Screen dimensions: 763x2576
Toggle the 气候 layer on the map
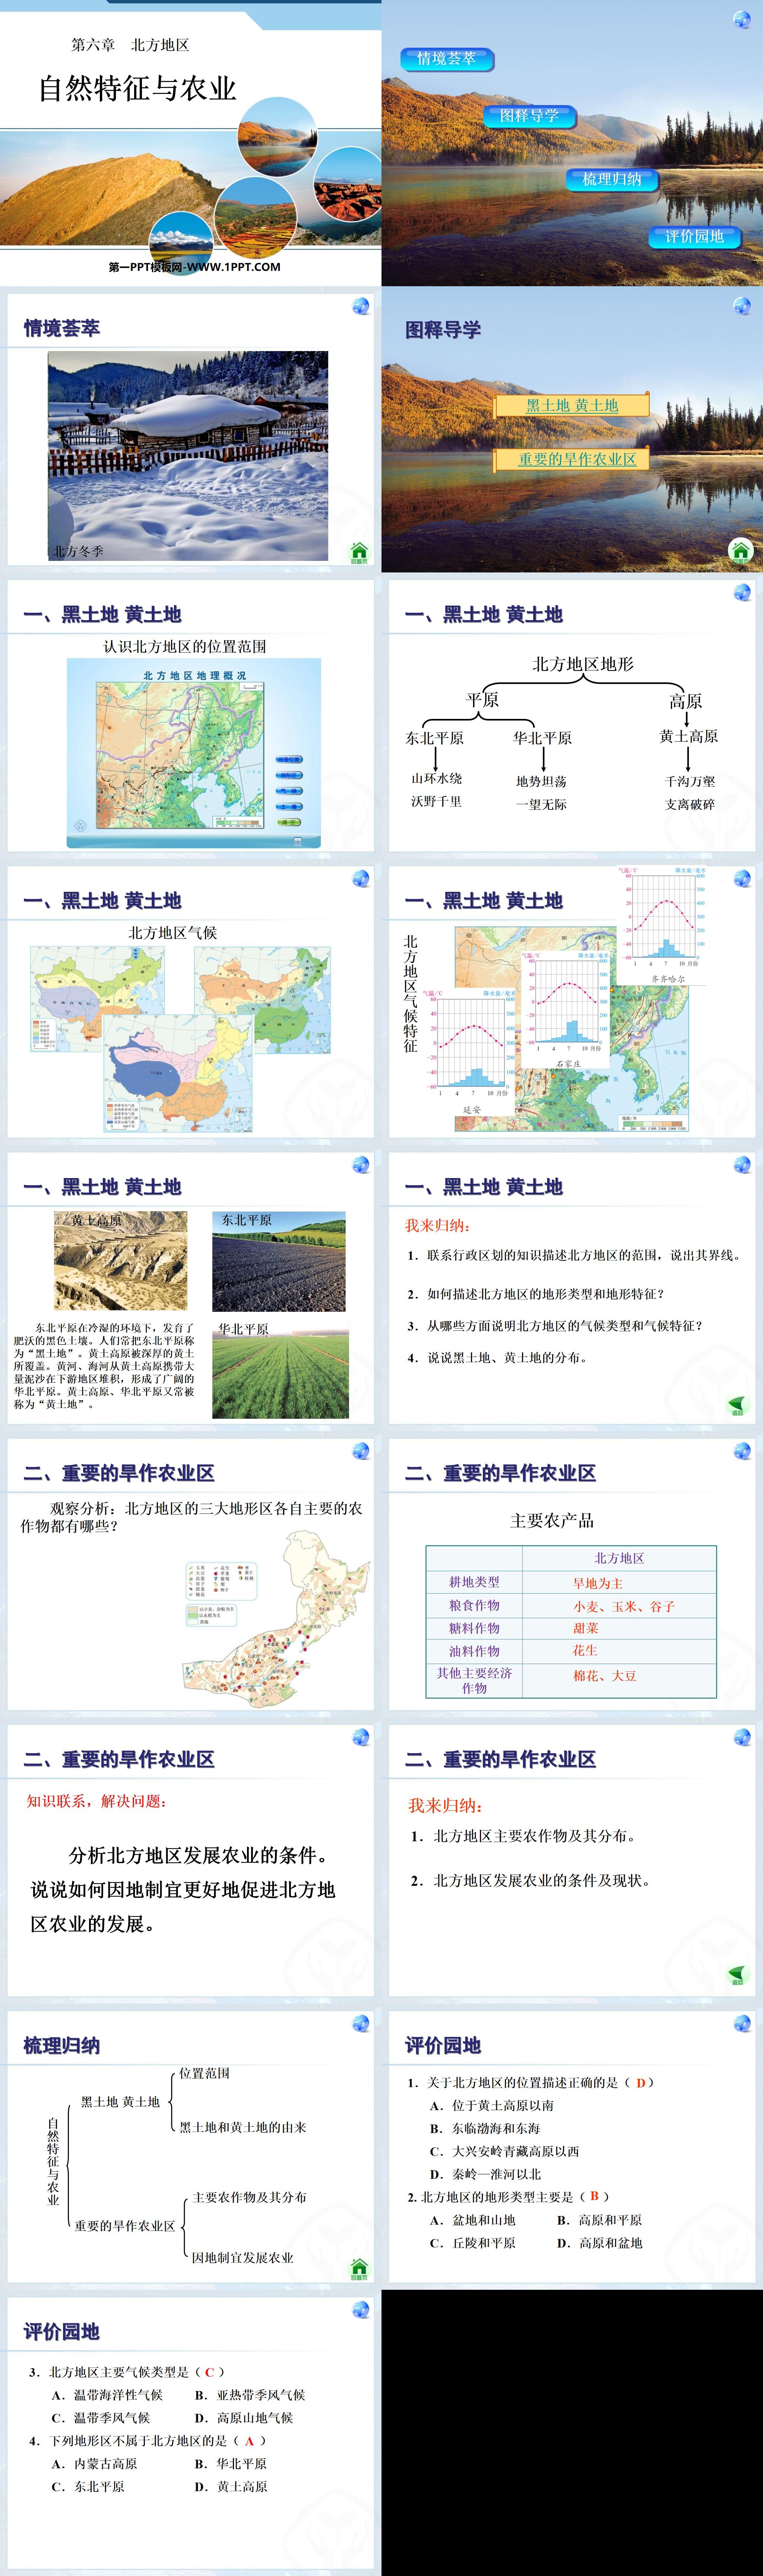pyautogui.click(x=290, y=791)
